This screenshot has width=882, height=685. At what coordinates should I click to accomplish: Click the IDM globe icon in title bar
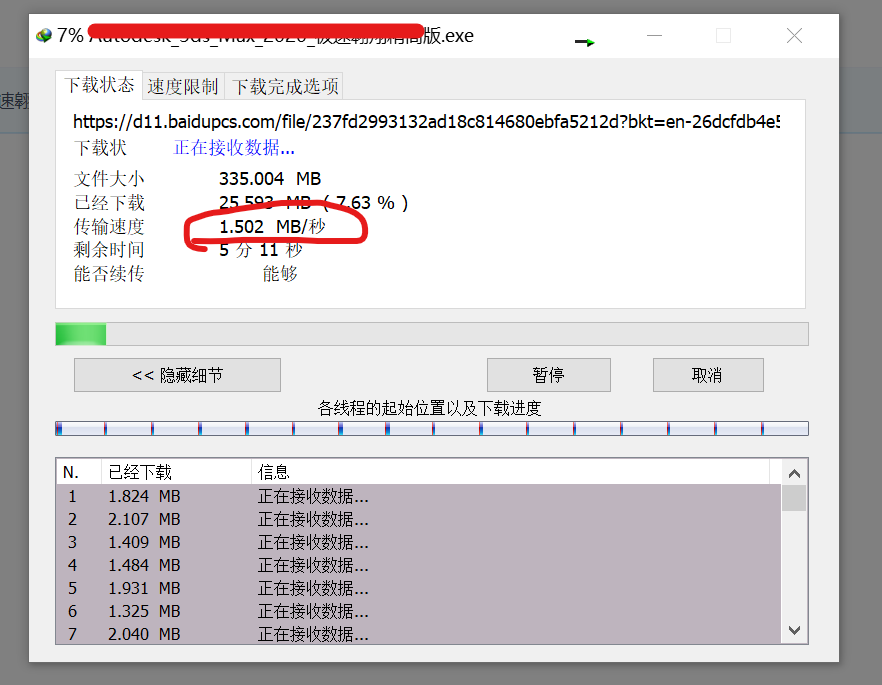[x=44, y=36]
